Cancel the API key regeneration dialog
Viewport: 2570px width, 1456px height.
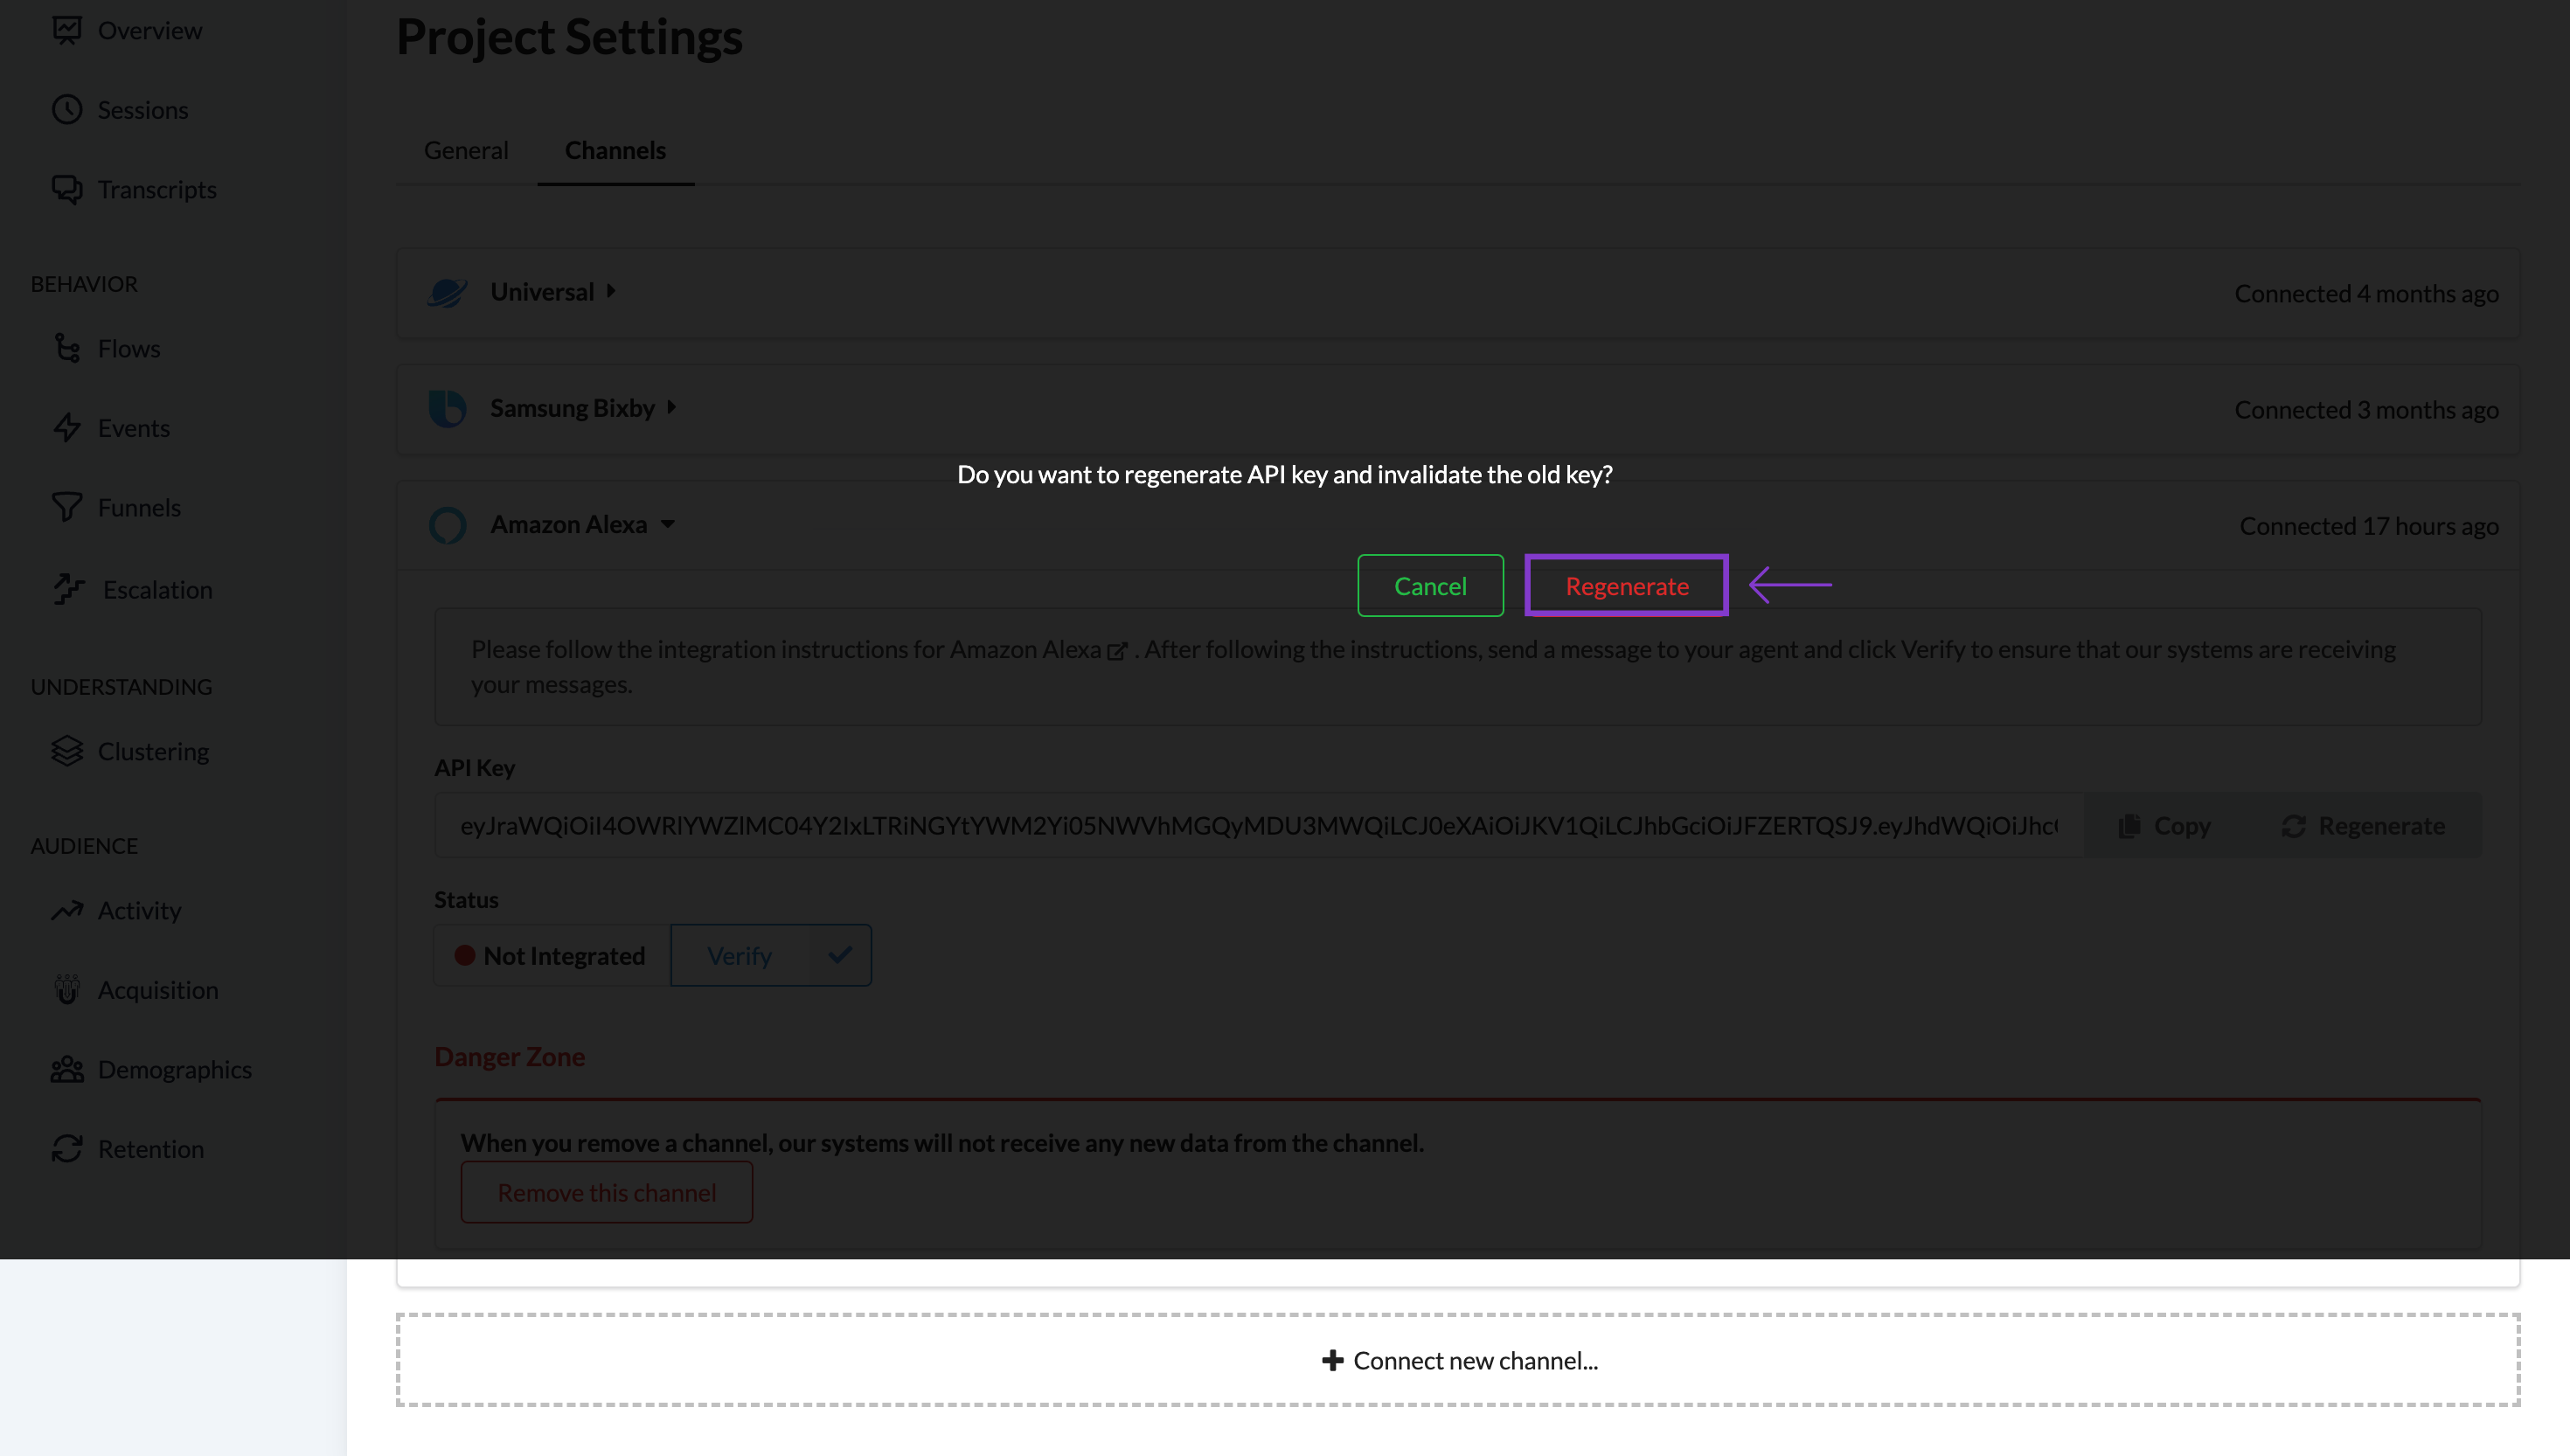[x=1430, y=586]
